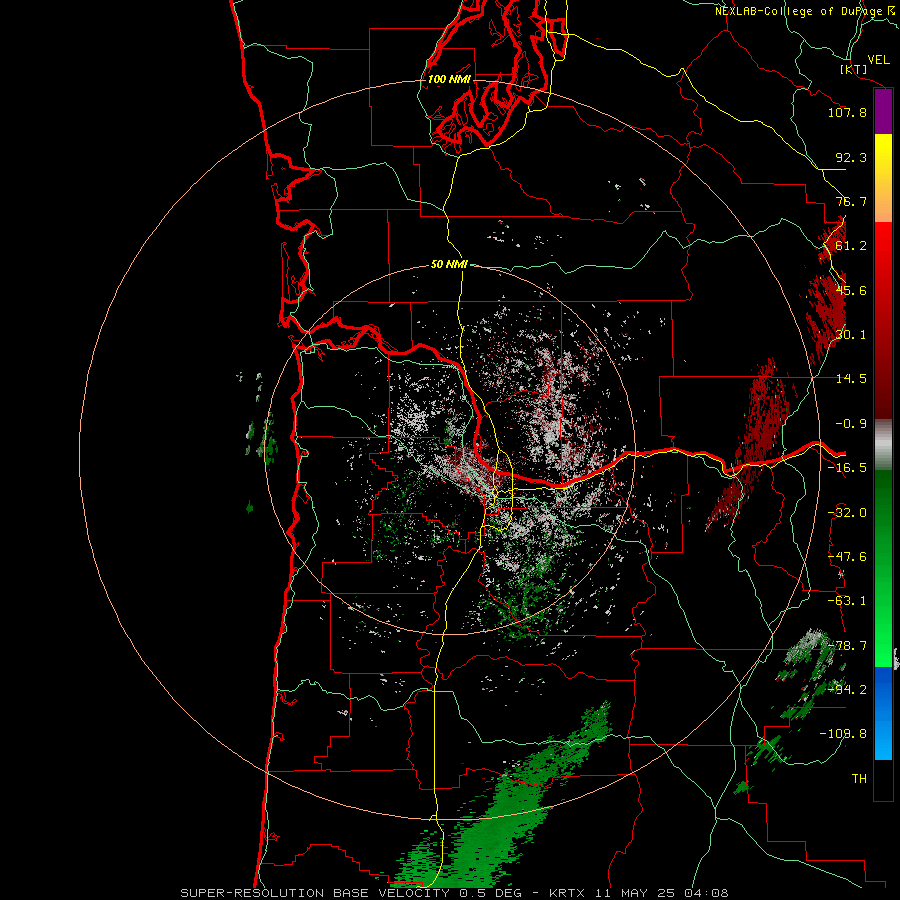Select the -0.9 velocity scale value
The width and height of the screenshot is (900, 900).
pyautogui.click(x=851, y=424)
